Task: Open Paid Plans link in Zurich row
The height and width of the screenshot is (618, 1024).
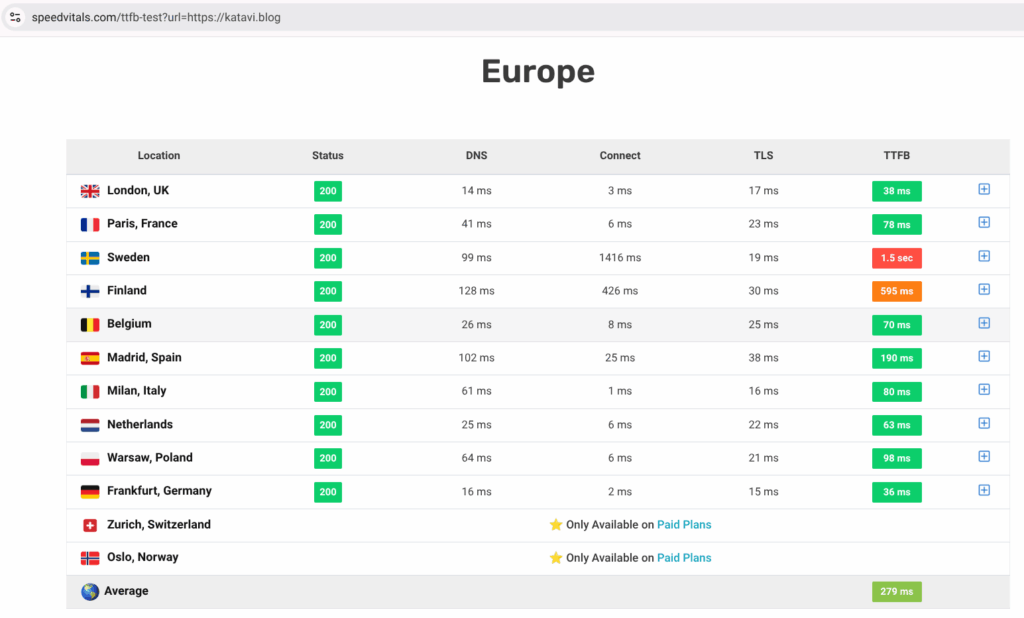Action: click(684, 525)
